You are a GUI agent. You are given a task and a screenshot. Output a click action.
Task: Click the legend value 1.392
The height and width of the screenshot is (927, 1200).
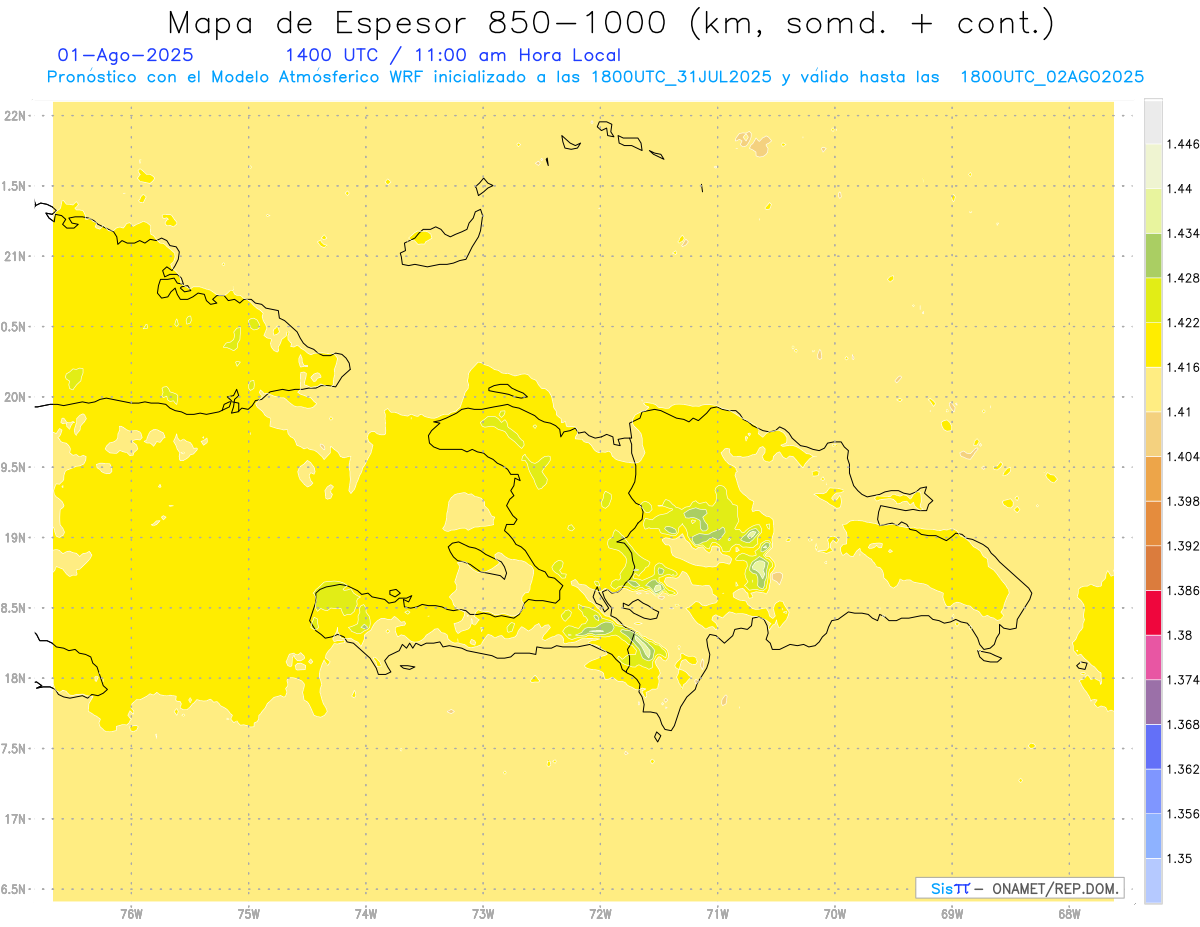1183,546
